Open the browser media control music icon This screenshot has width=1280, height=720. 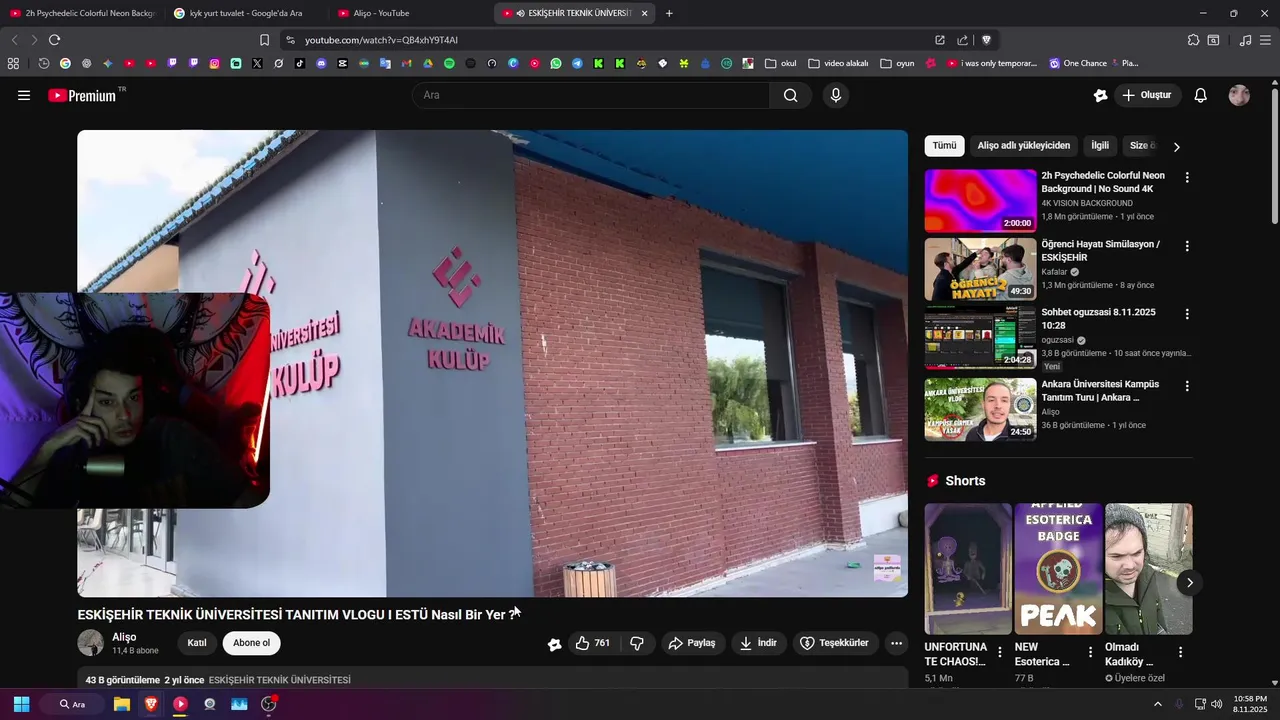click(x=1245, y=40)
